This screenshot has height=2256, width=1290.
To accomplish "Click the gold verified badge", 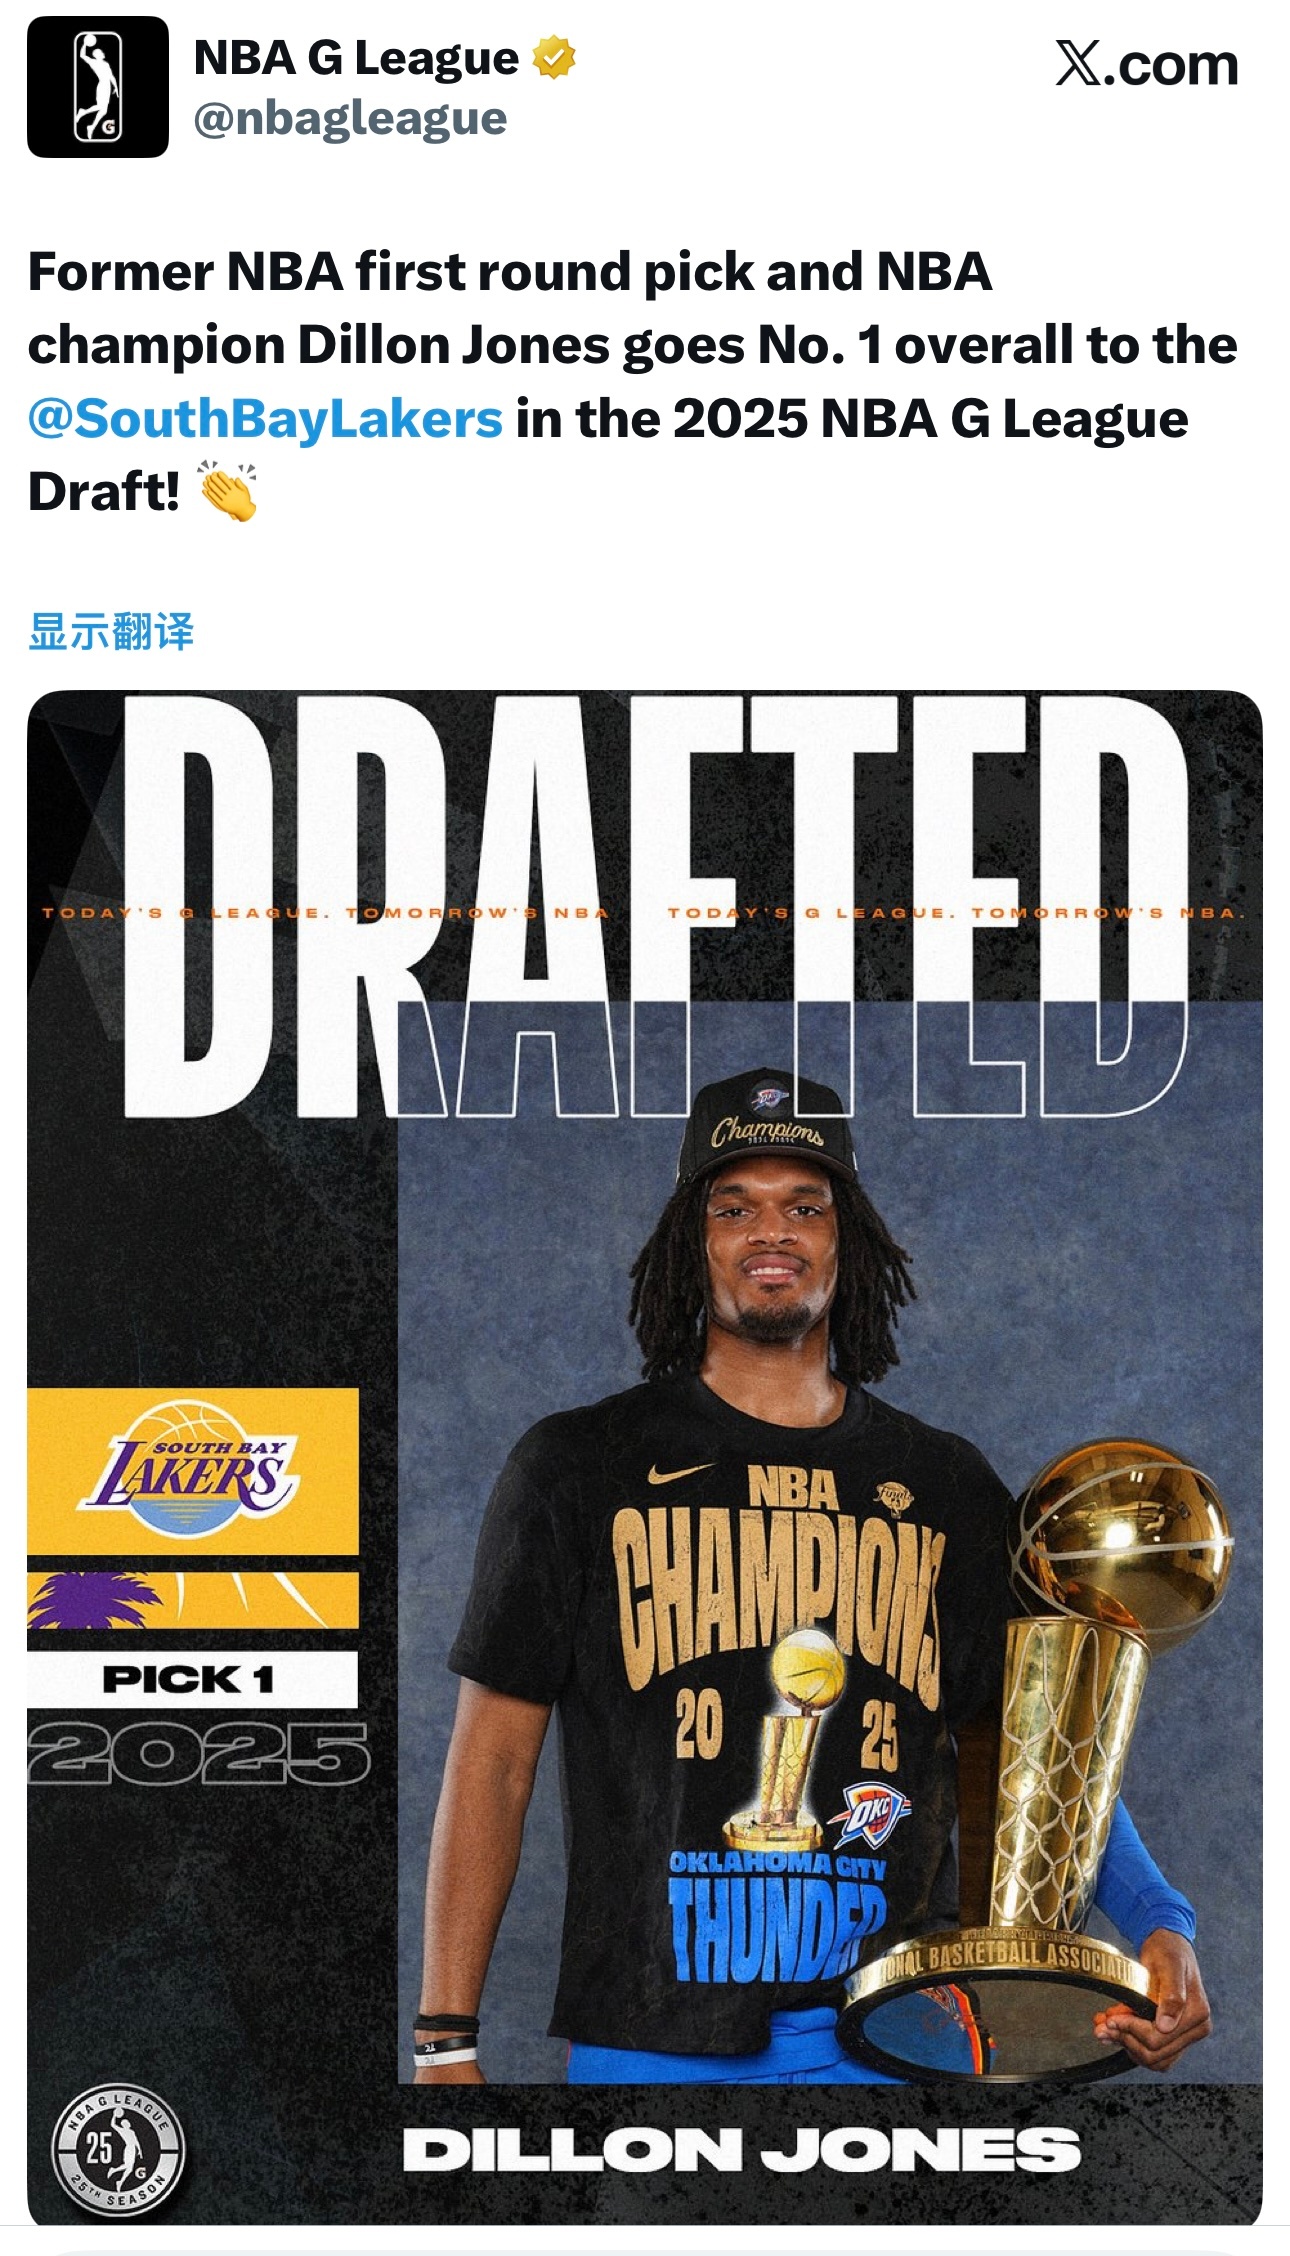I will (554, 57).
